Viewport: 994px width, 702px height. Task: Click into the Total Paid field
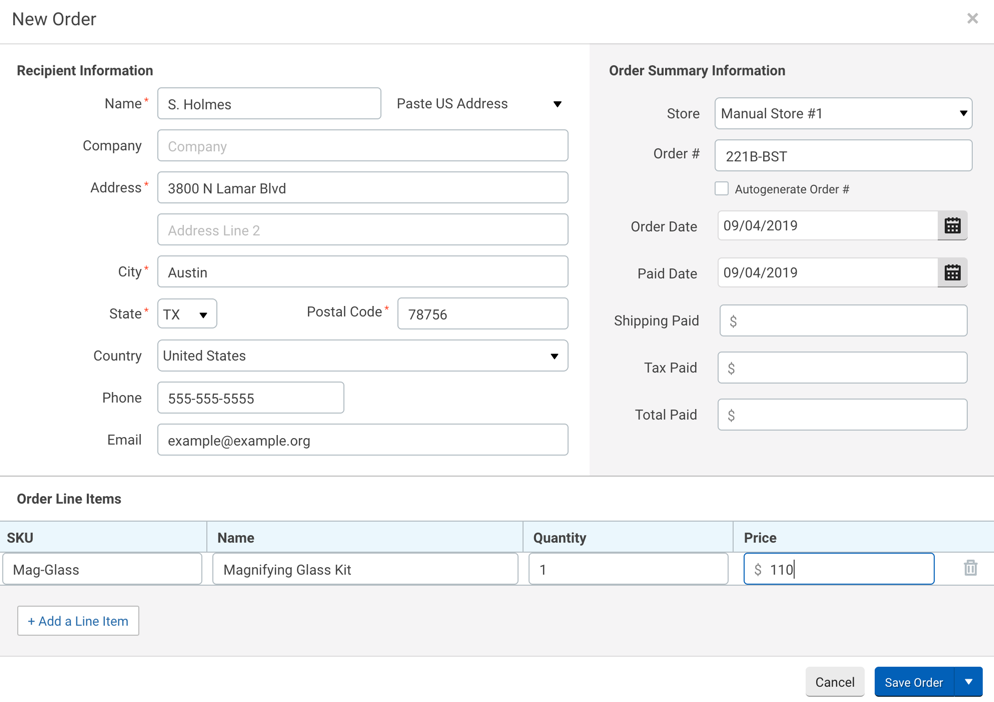click(x=841, y=414)
